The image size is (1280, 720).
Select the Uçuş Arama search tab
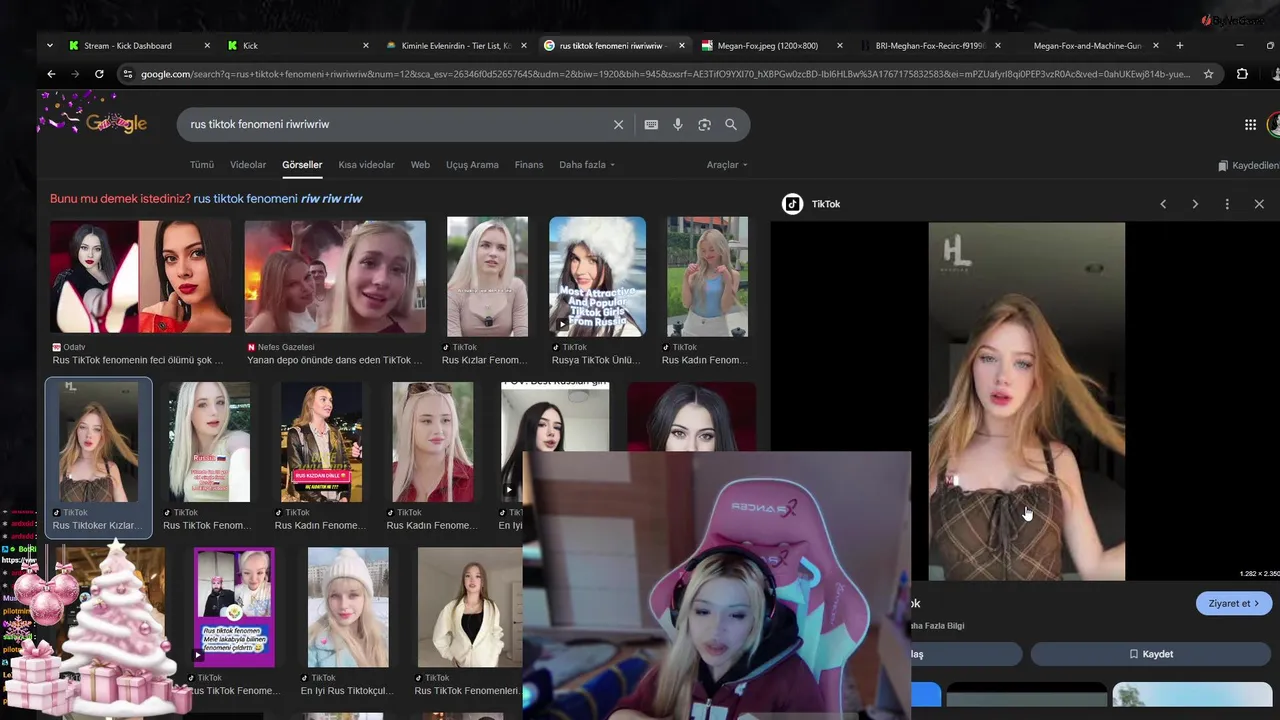point(472,165)
